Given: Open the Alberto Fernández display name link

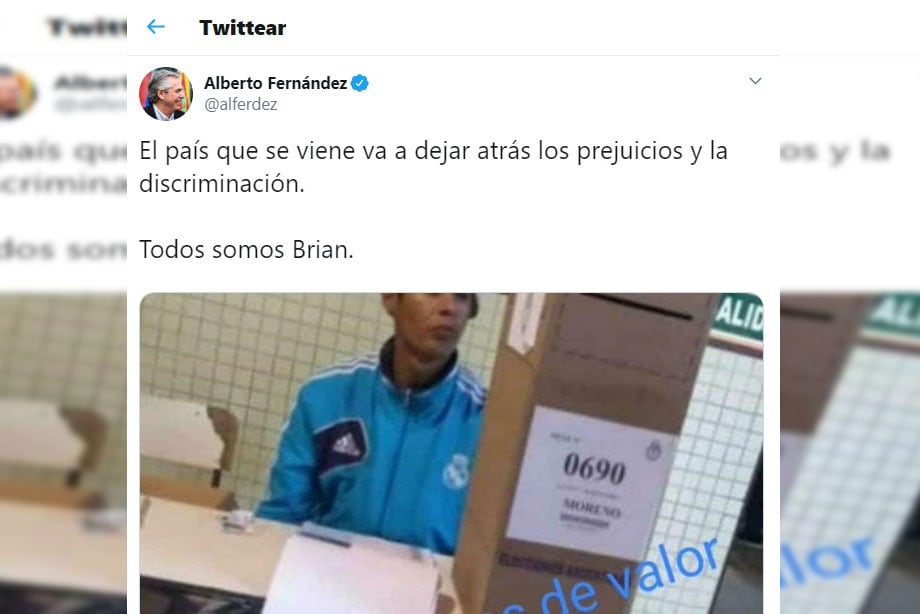Looking at the screenshot, I should pyautogui.click(x=275, y=83).
